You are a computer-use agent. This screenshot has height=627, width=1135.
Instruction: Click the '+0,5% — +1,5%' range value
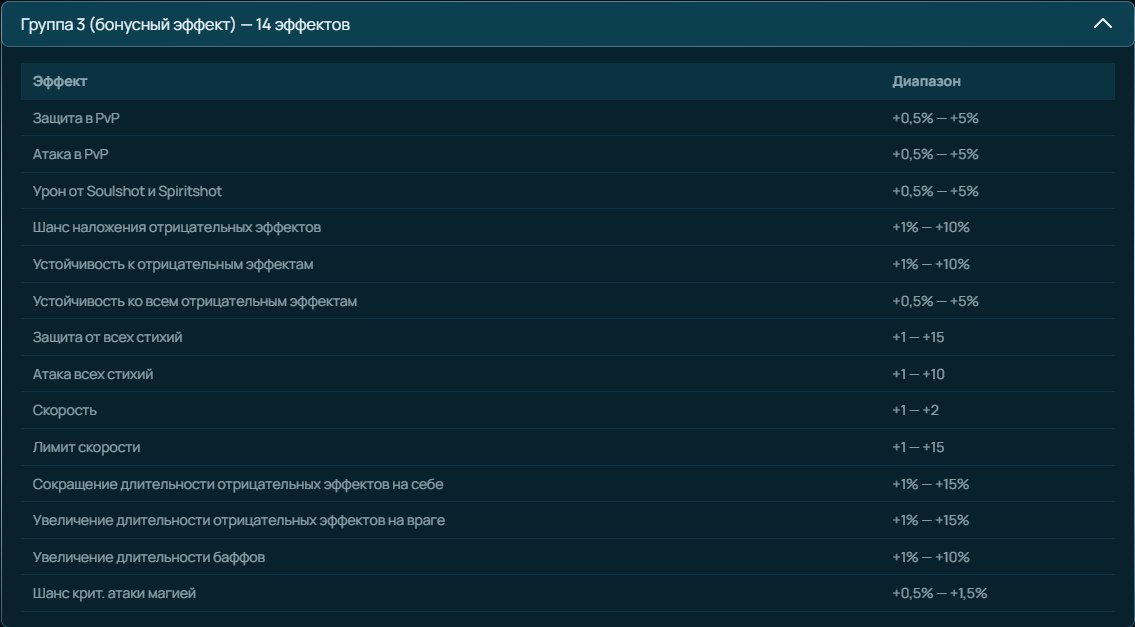tap(940, 594)
